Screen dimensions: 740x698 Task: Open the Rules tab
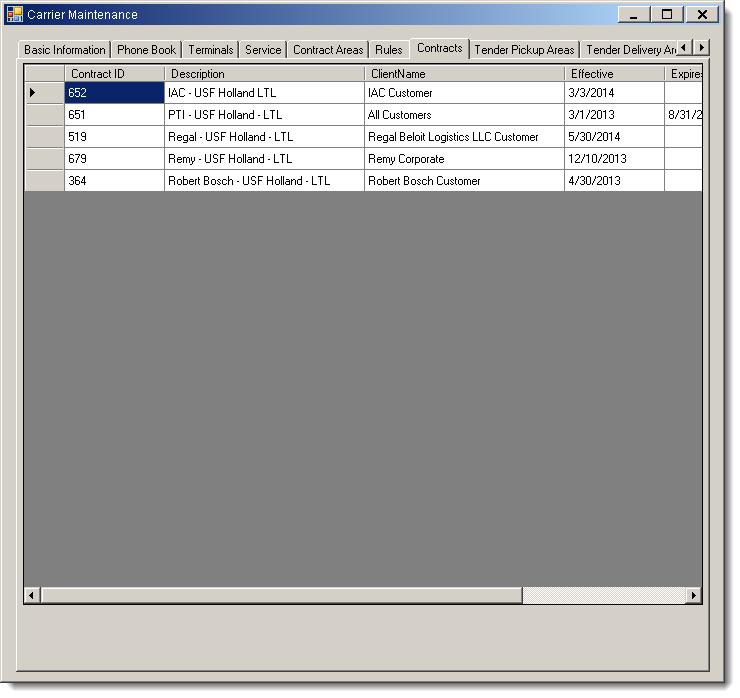389,50
